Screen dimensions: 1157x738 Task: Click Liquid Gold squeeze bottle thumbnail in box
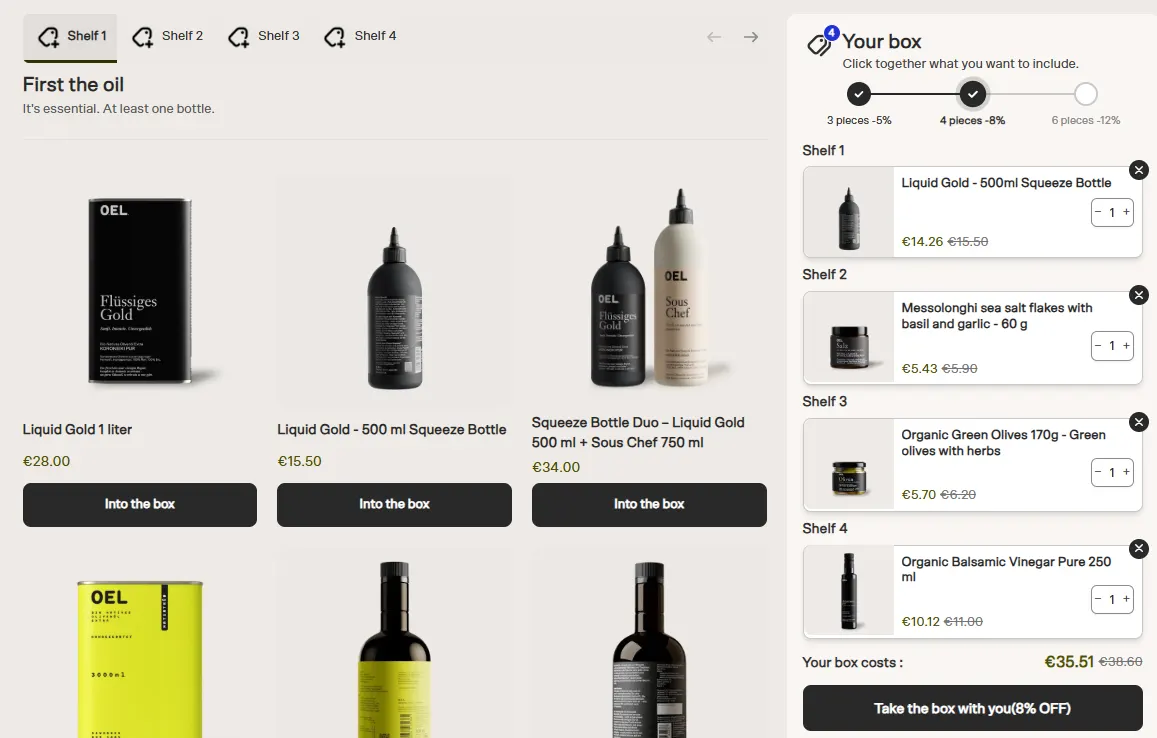point(849,212)
